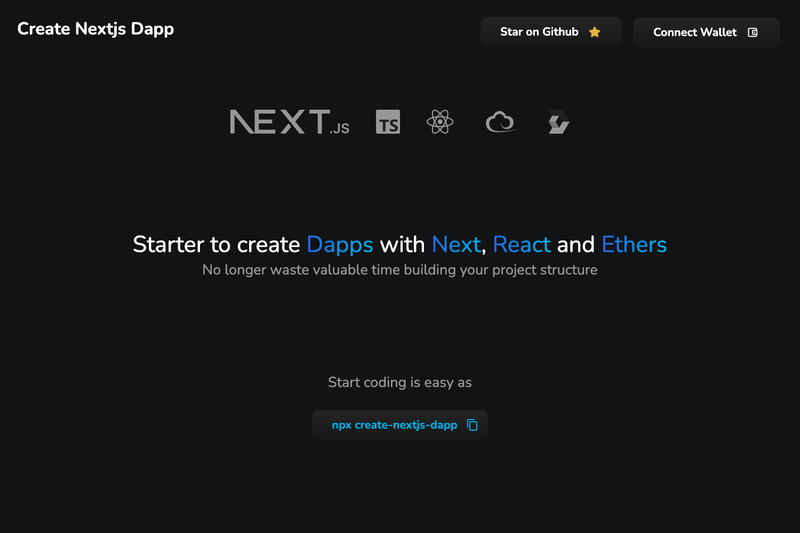Click the React atom logo

[x=440, y=122]
